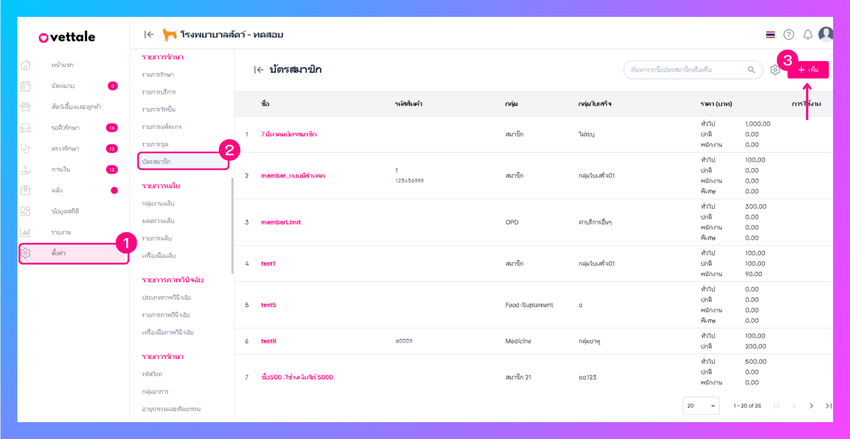The height and width of the screenshot is (439, 850).
Task: Open the memberLimit record link
Action: 280,222
